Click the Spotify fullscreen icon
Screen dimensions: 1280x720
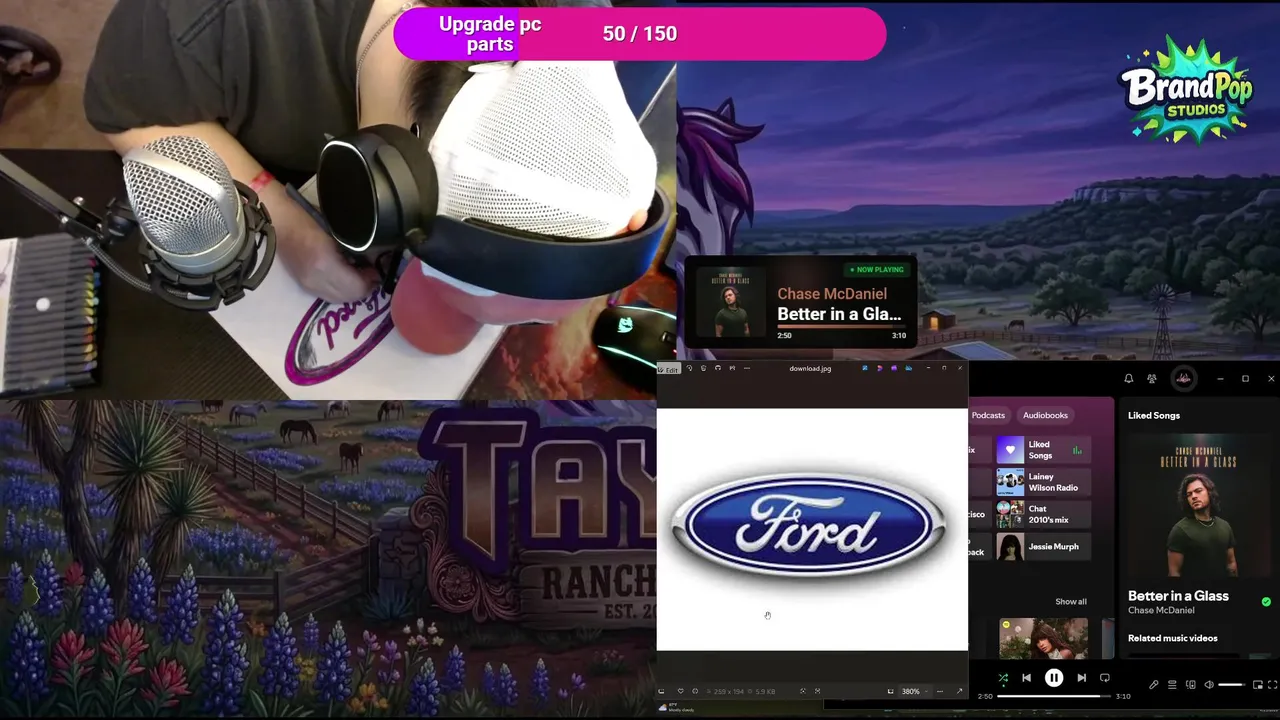(x=1273, y=685)
